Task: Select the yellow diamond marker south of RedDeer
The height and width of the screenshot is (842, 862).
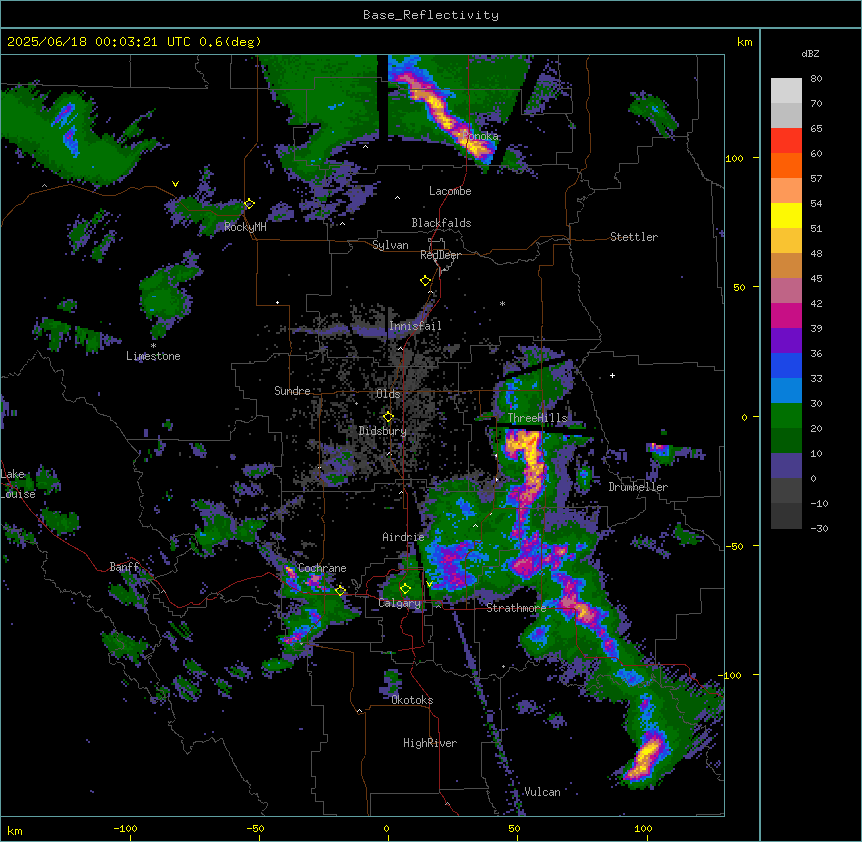Action: (x=425, y=281)
